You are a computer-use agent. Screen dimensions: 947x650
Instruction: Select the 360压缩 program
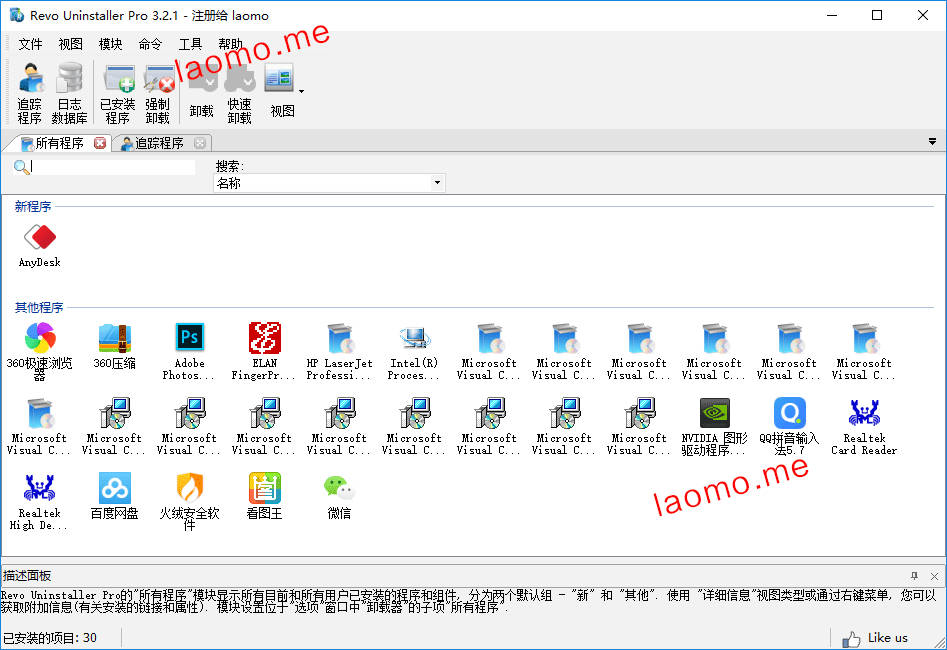(115, 347)
